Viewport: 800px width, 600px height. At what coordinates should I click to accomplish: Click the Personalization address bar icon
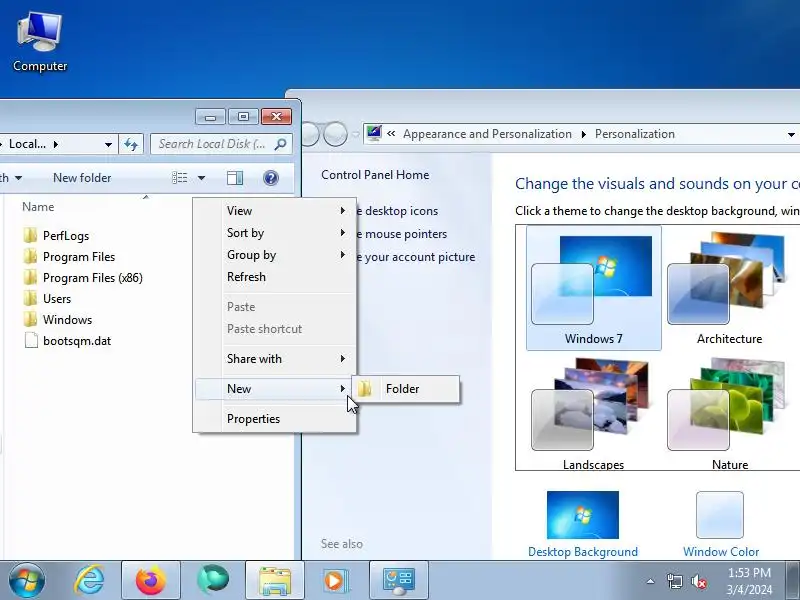click(374, 134)
